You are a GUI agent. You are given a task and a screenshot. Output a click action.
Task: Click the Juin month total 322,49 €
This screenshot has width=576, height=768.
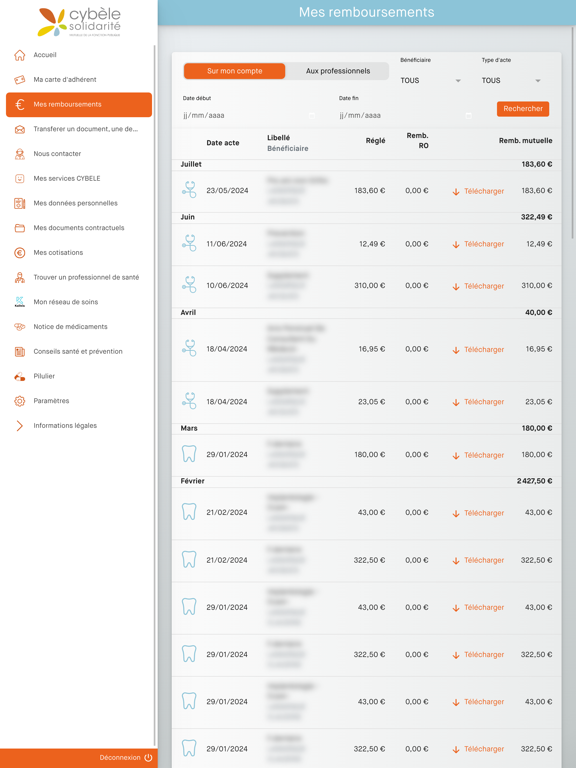click(536, 217)
